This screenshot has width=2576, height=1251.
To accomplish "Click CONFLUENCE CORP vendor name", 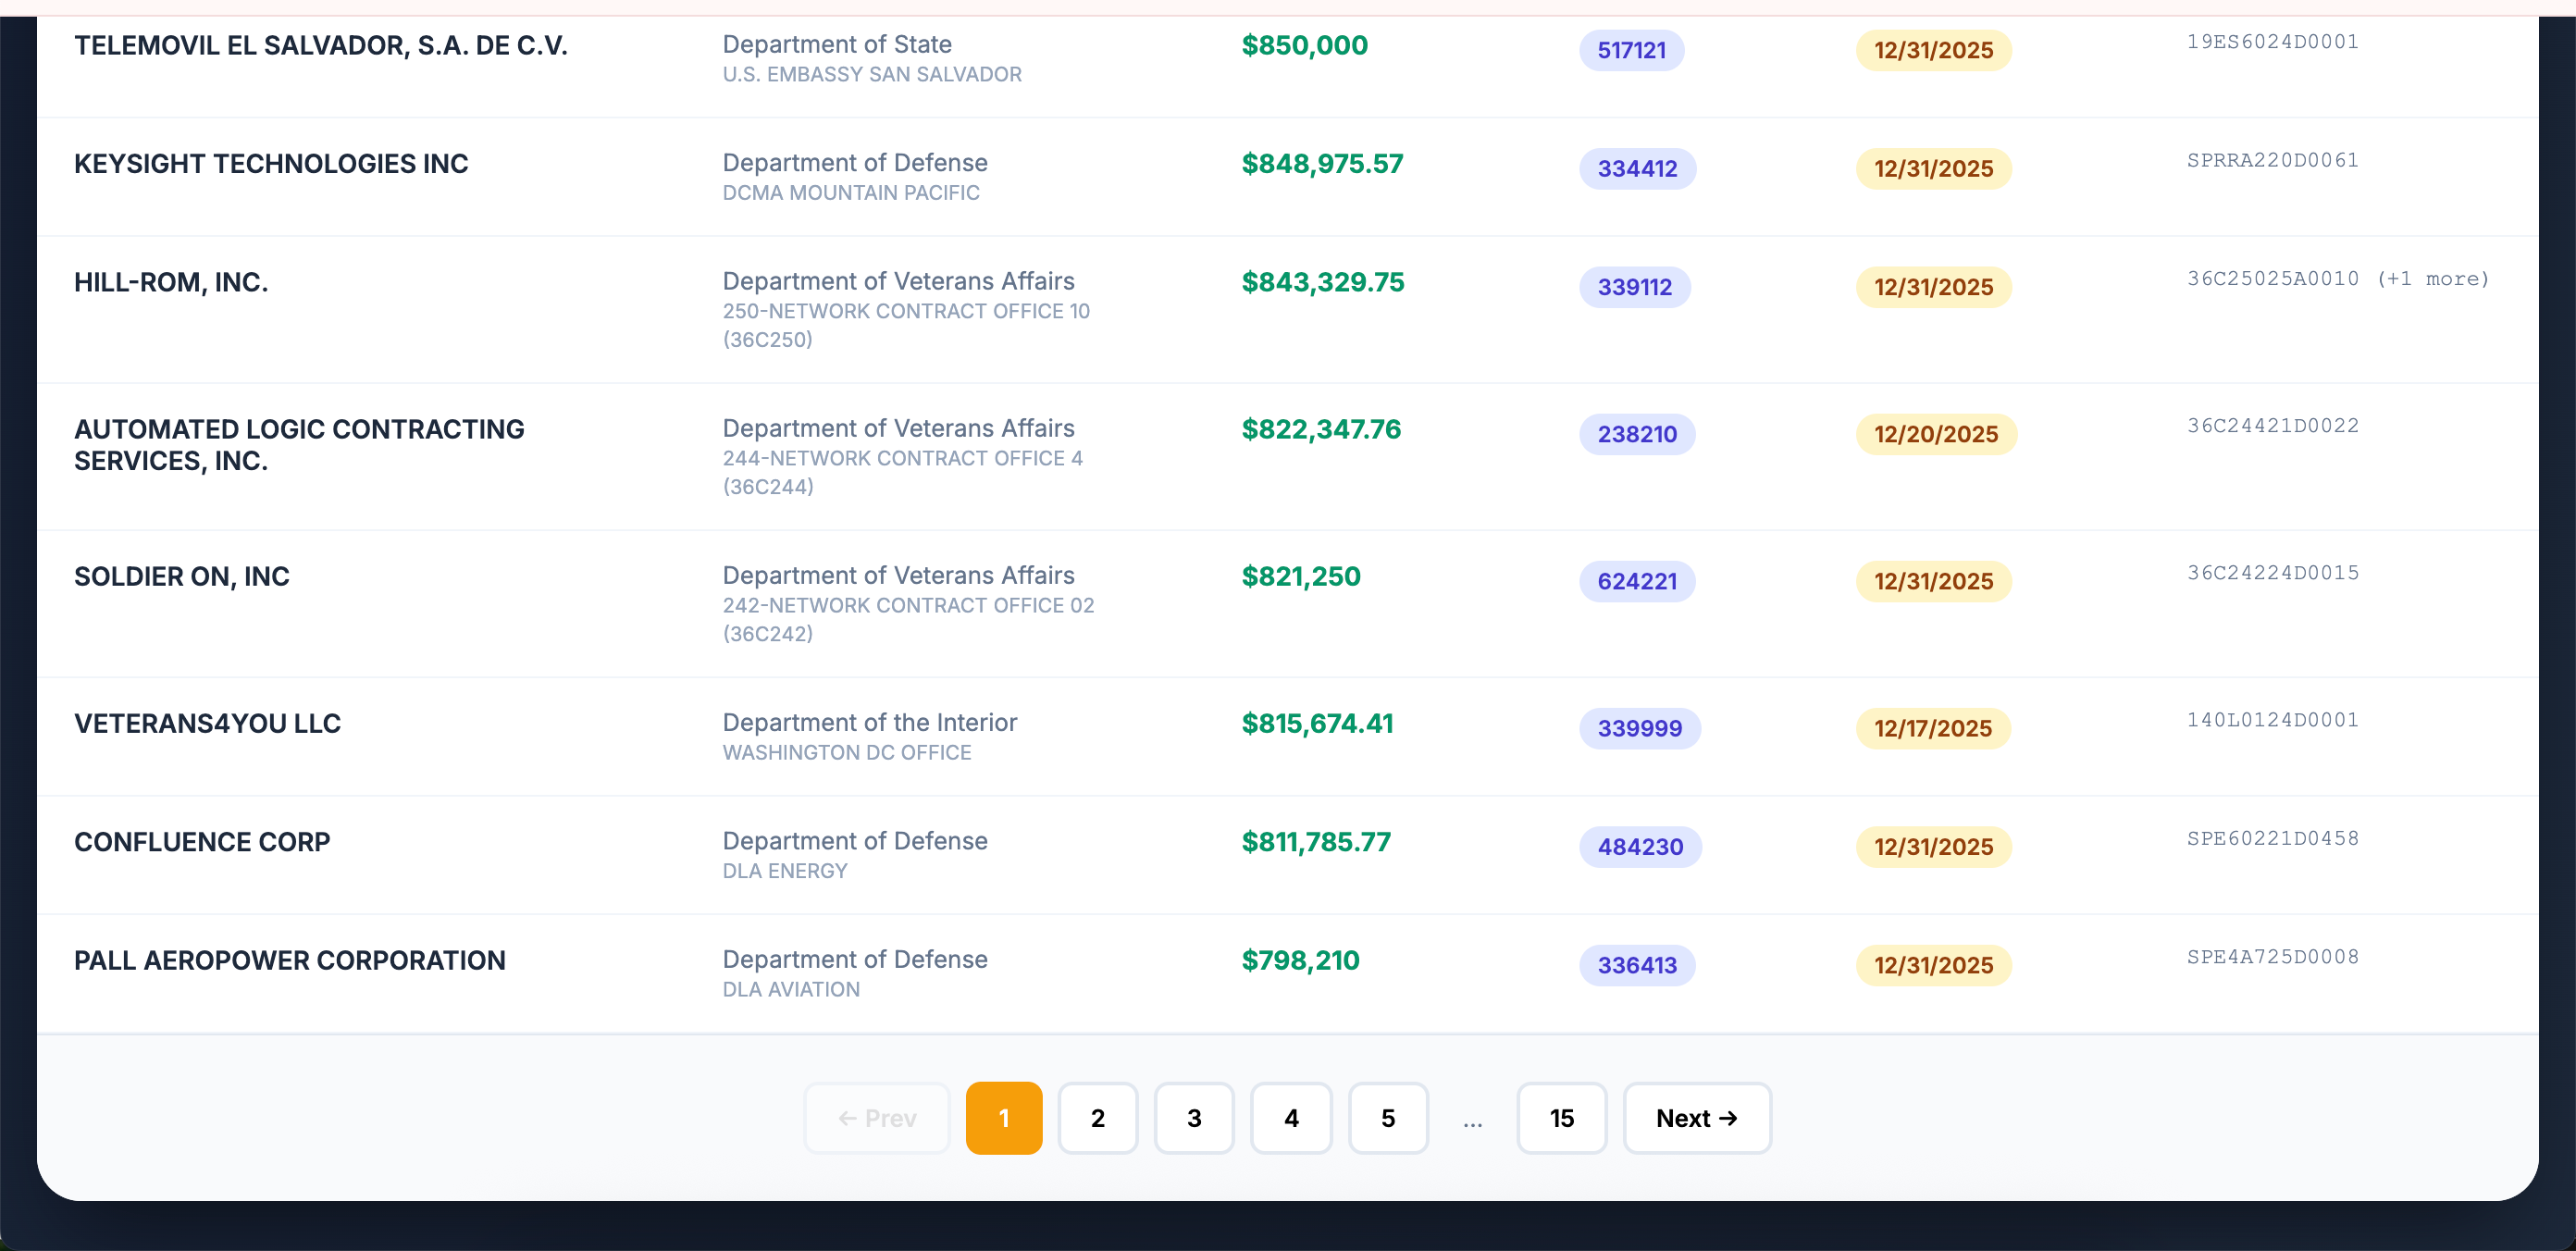I will [x=202, y=842].
